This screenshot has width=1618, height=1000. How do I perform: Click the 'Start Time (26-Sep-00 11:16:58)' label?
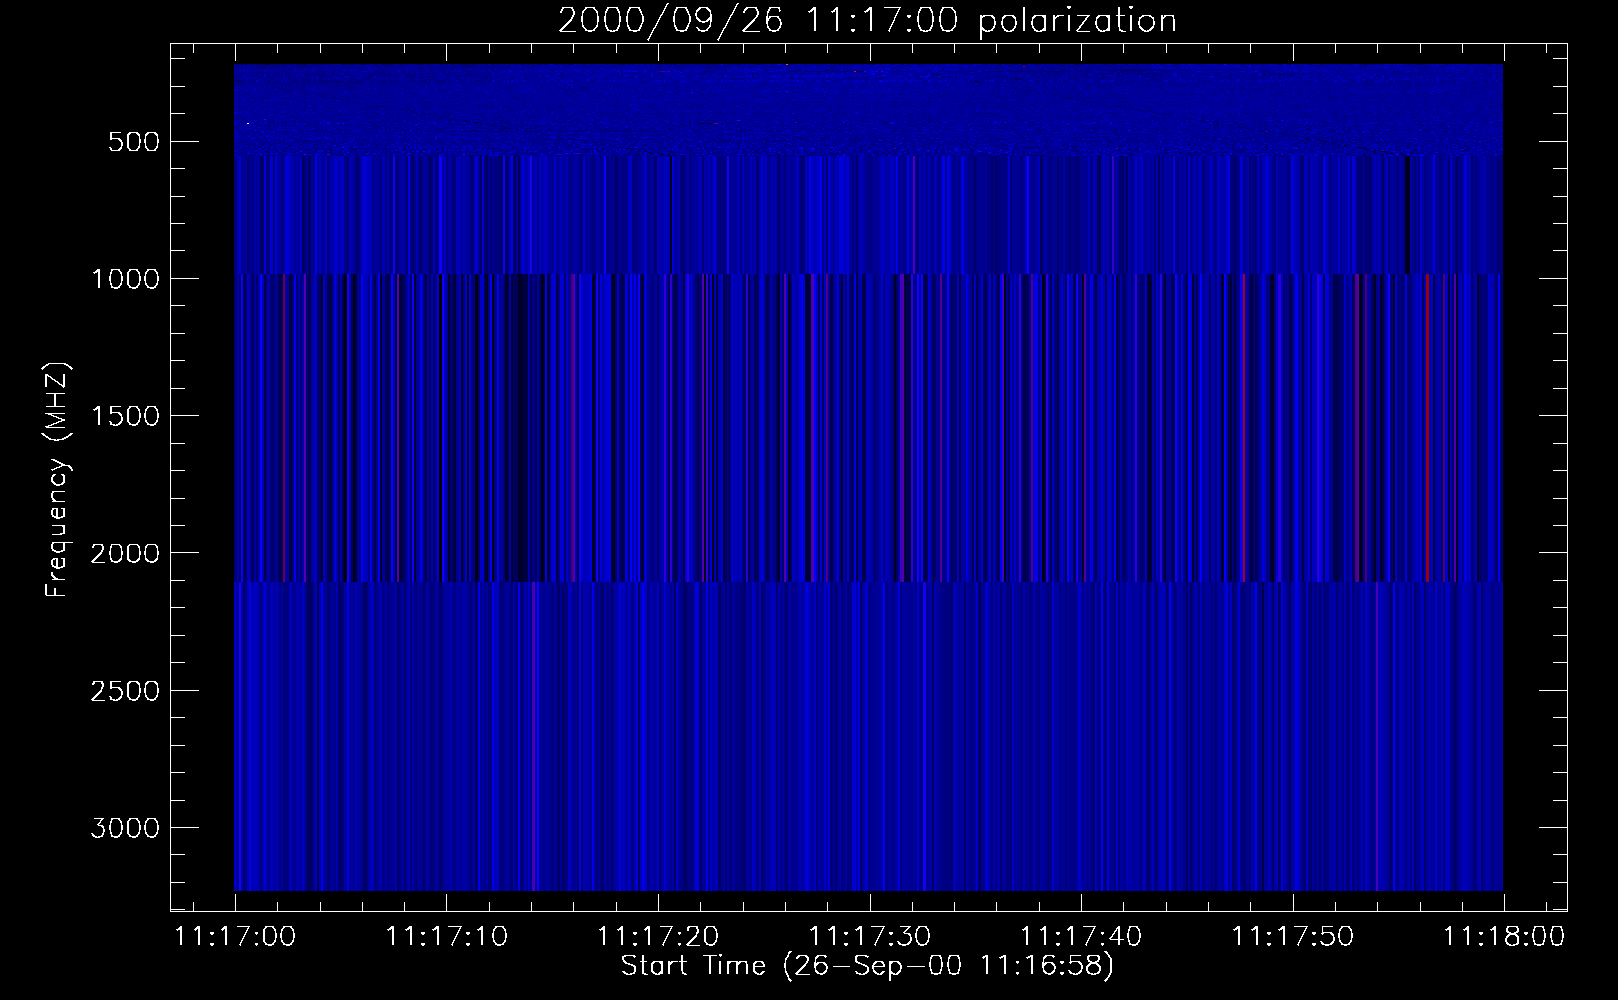click(x=867, y=966)
